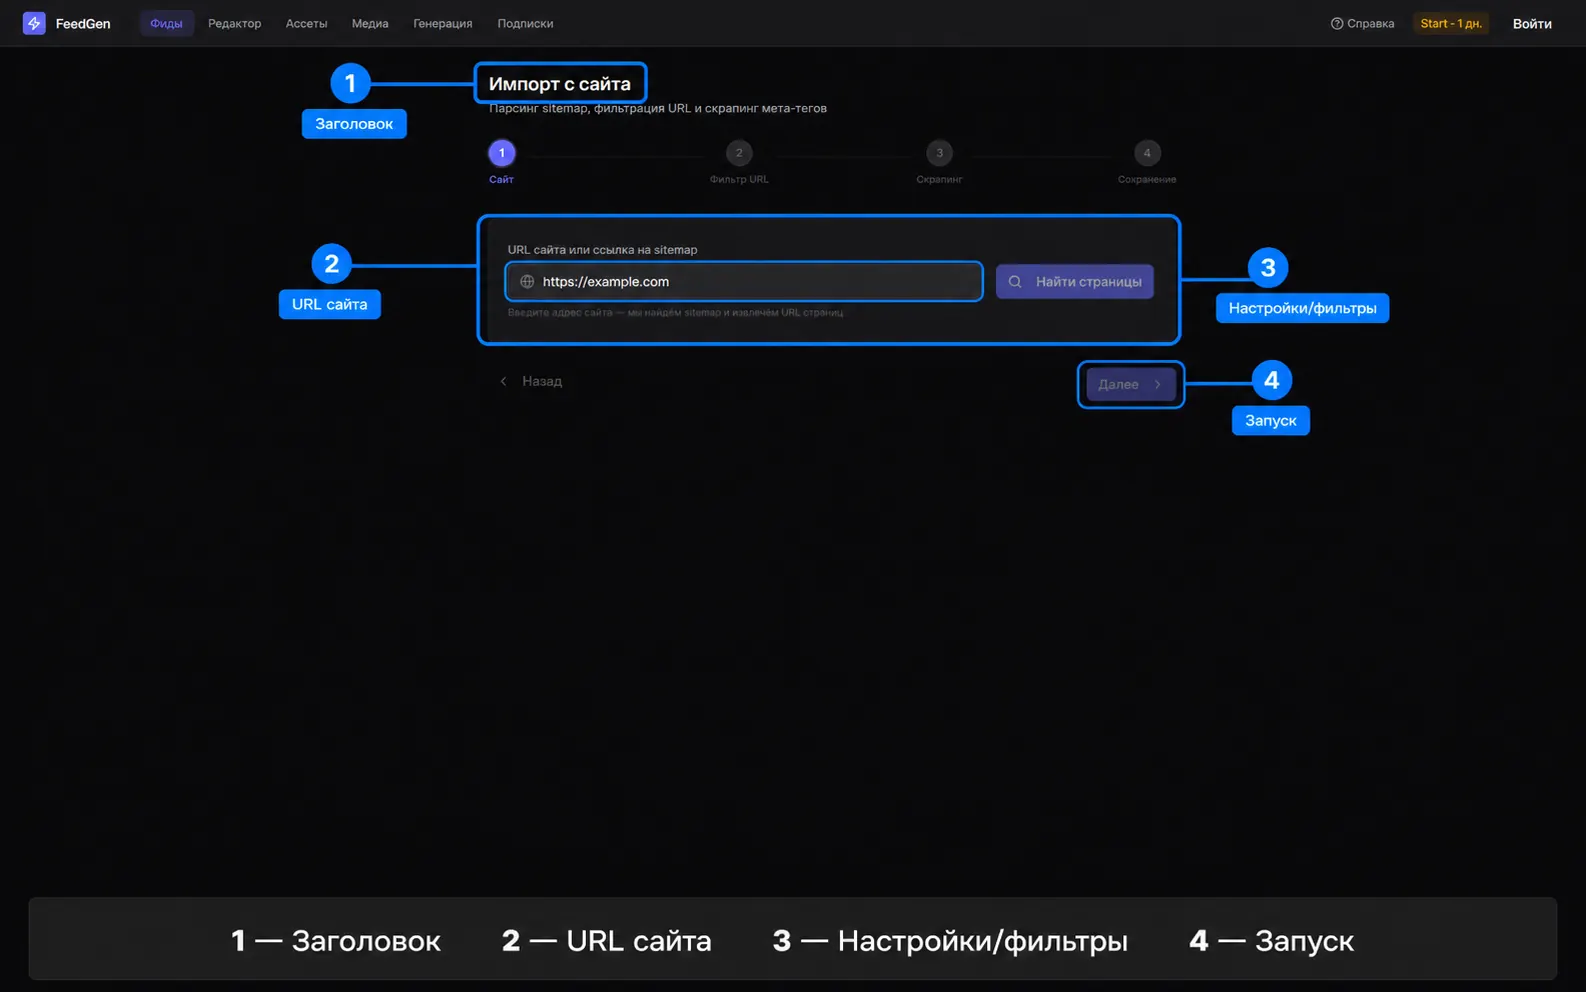Click the globe icon in URL field
Image resolution: width=1586 pixels, height=992 pixels.
[527, 282]
